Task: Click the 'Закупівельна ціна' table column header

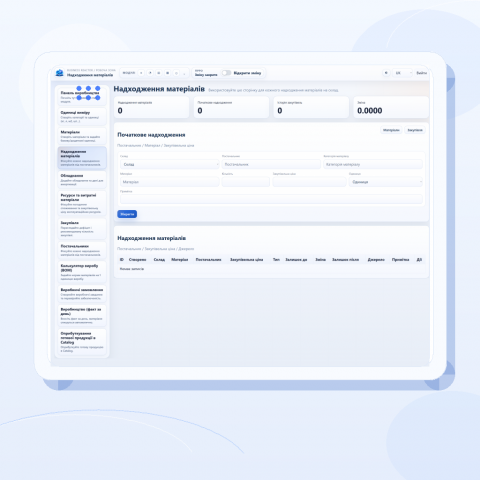Action: tap(247, 260)
